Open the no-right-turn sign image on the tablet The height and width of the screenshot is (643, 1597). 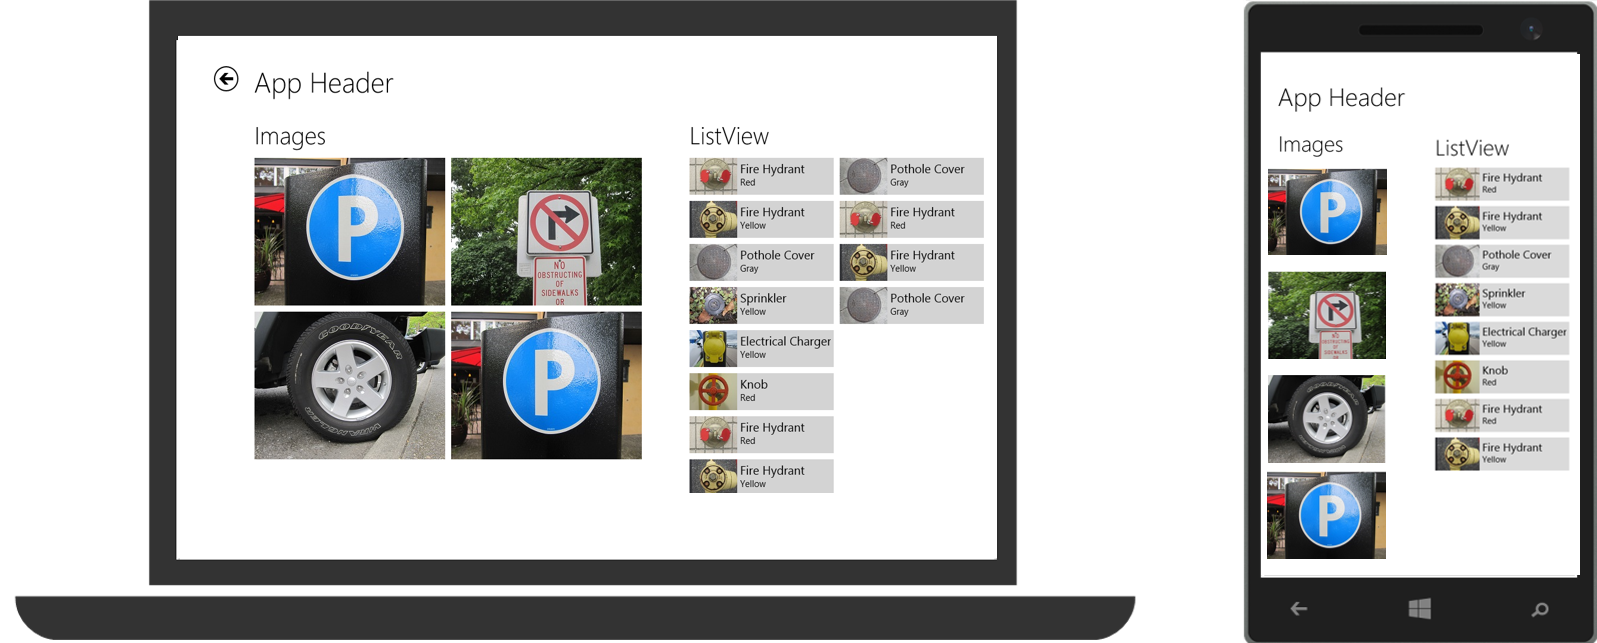pyautogui.click(x=546, y=231)
